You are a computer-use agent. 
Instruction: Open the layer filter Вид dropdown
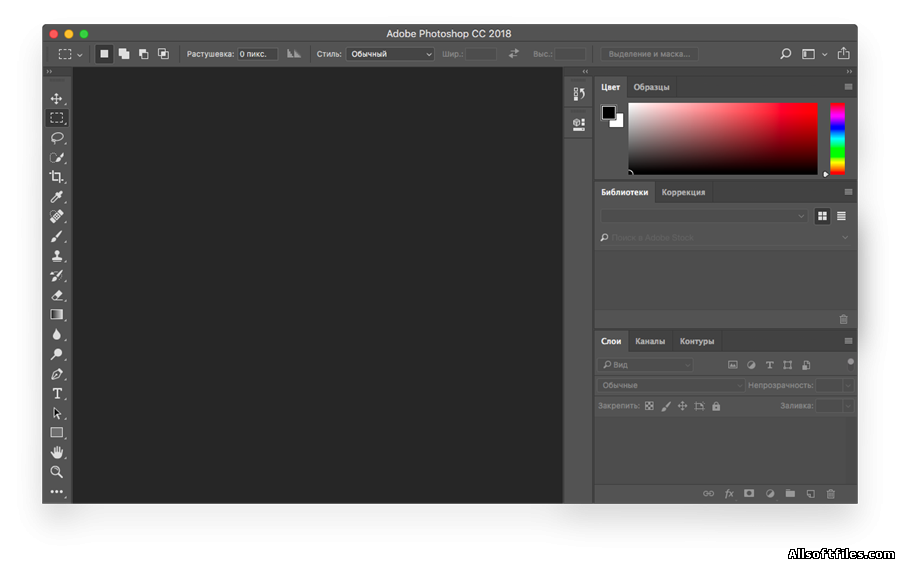coord(645,365)
